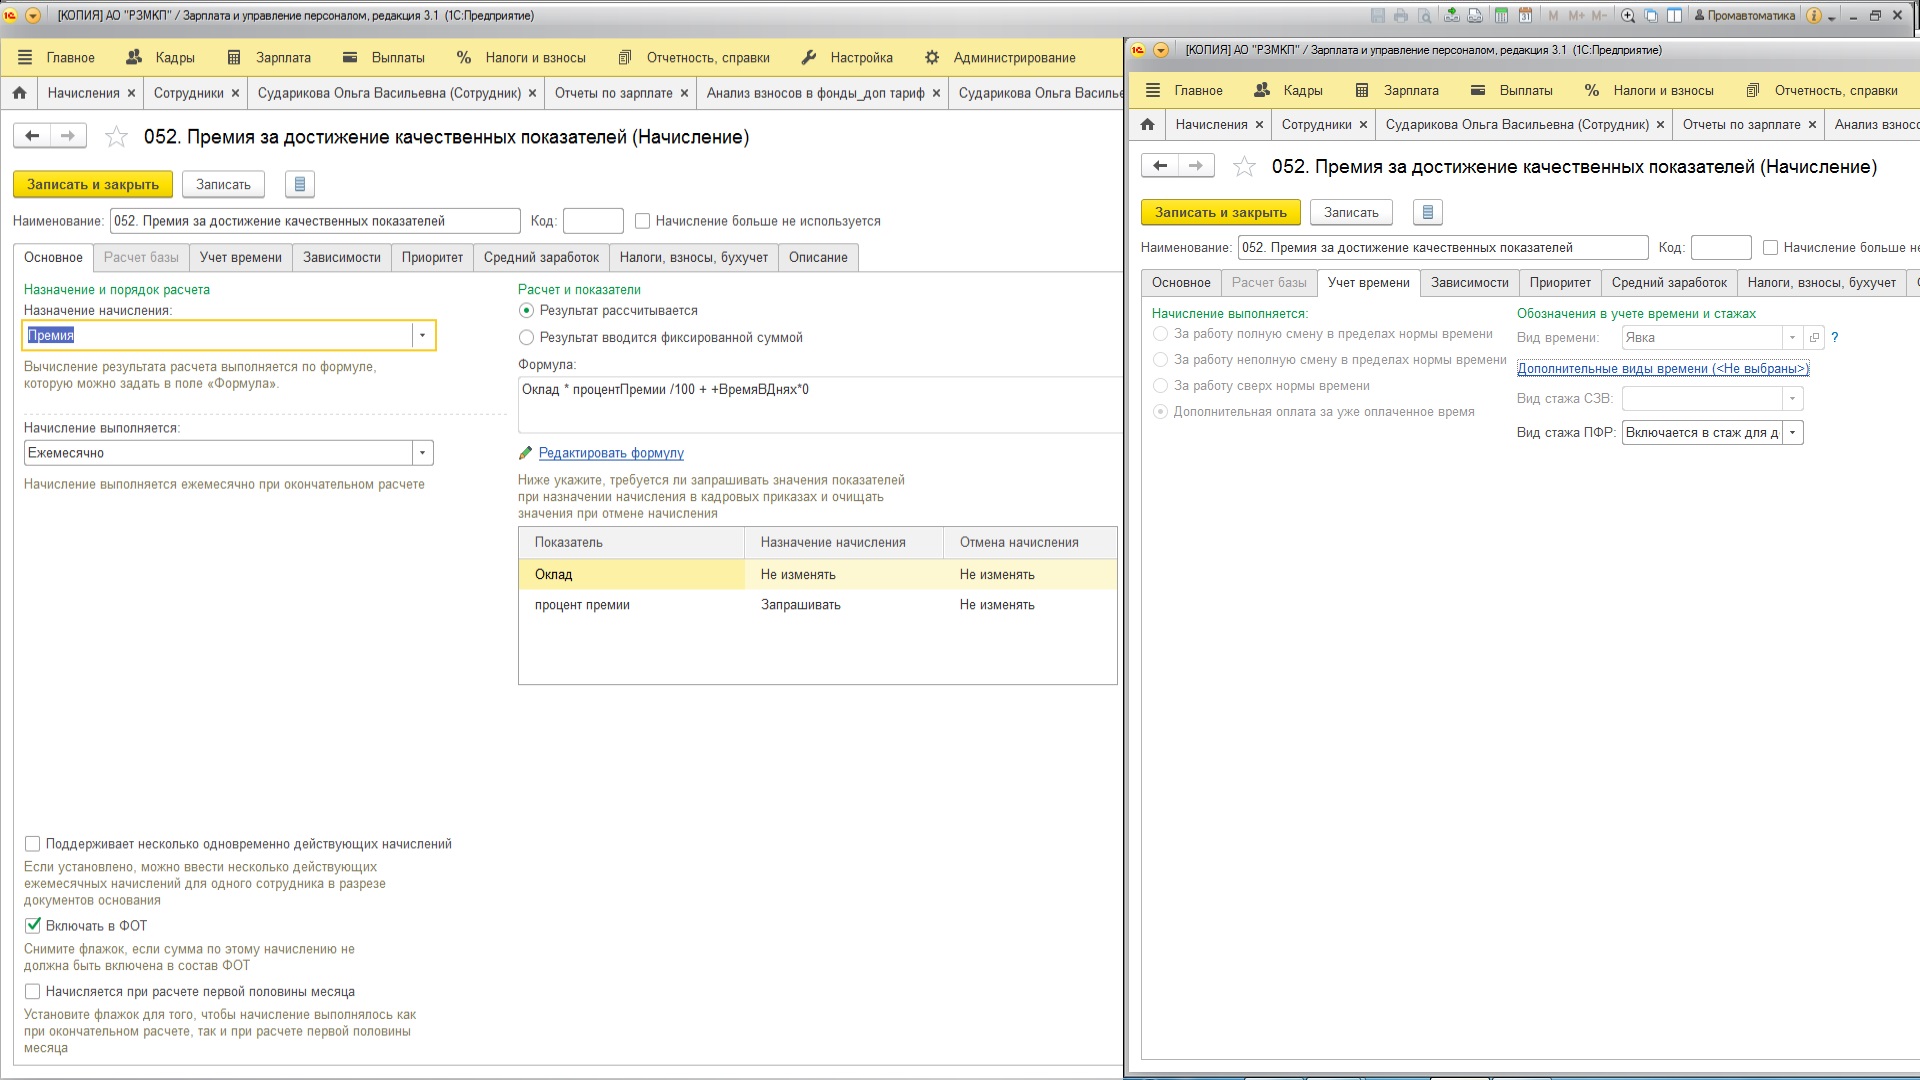Switch to Средний заработок tab in left window
This screenshot has width=1920, height=1080.
pos(541,257)
